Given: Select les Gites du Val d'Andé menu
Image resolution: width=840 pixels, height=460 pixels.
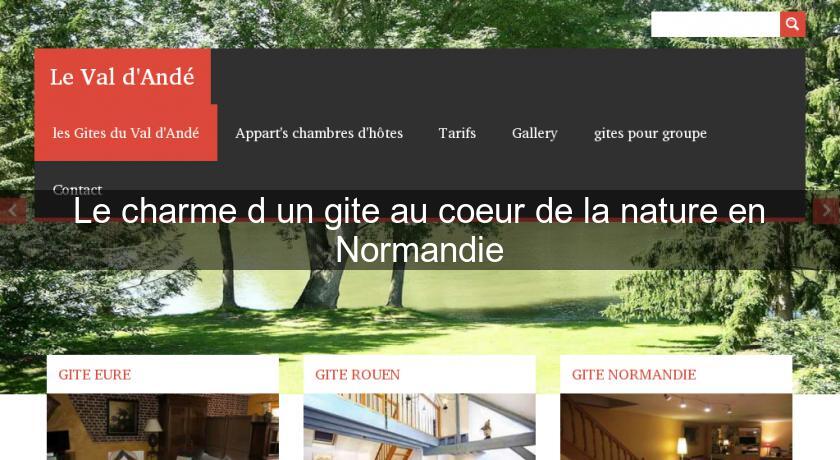Looking at the screenshot, I should pos(126,133).
